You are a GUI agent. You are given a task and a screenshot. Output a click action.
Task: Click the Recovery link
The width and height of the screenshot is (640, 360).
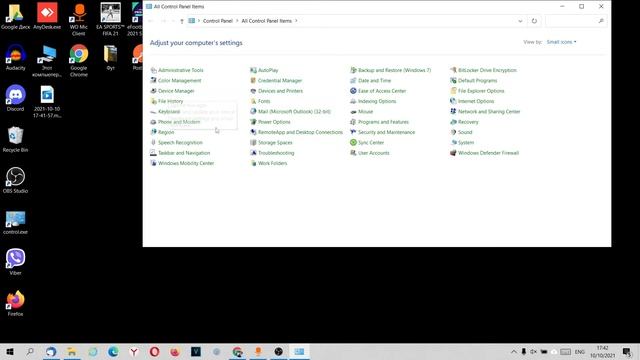pos(468,122)
